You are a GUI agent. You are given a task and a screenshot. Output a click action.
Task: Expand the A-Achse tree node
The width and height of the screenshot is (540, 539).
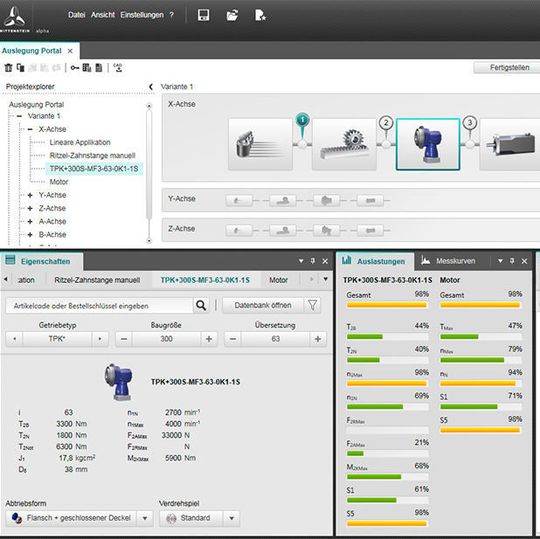tap(30, 221)
